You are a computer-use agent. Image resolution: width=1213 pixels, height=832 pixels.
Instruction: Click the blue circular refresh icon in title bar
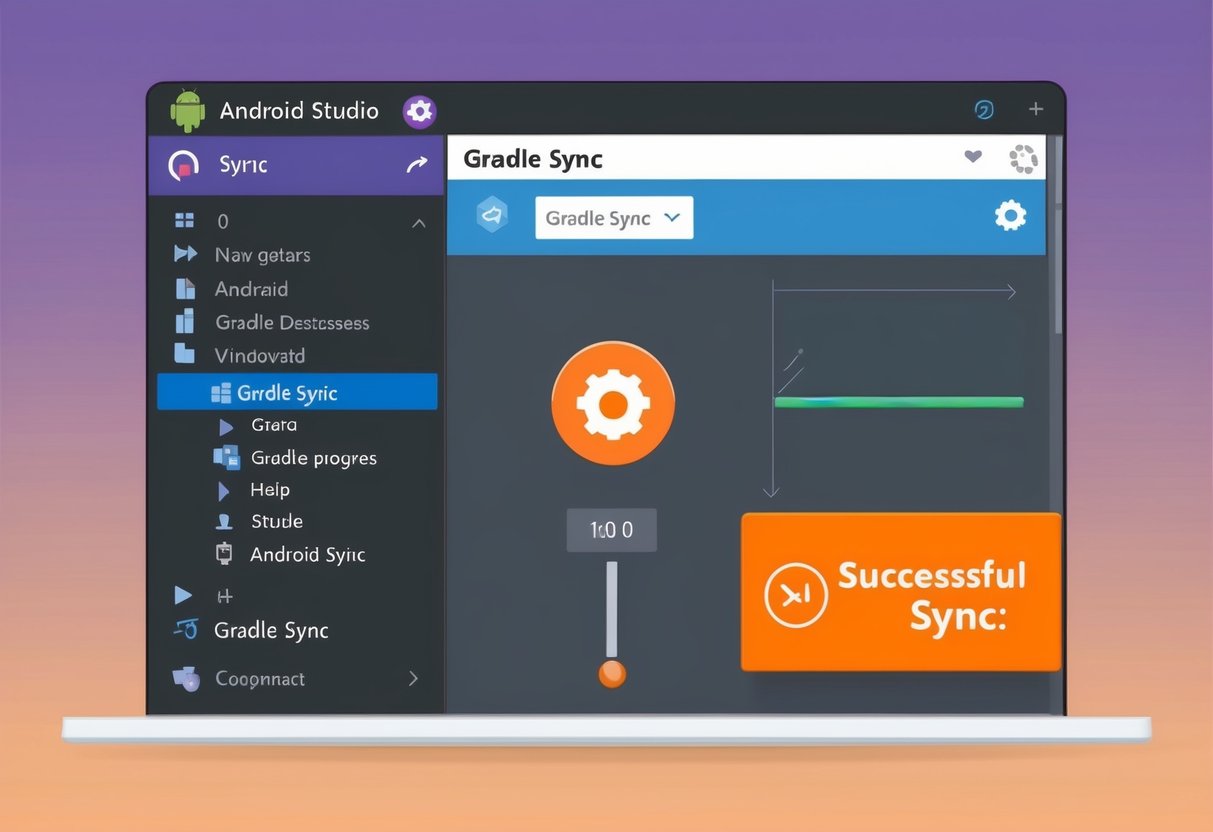pos(984,110)
